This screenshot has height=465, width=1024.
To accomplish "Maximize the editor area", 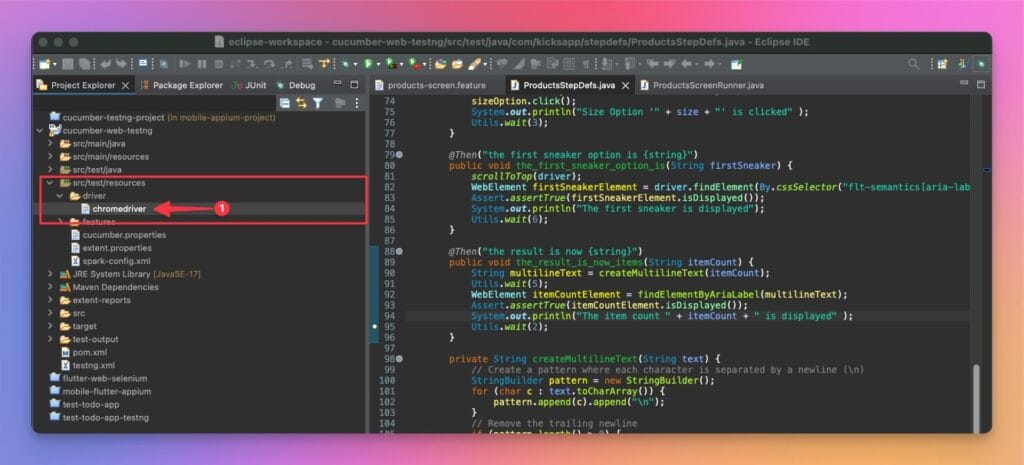I will click(x=980, y=84).
